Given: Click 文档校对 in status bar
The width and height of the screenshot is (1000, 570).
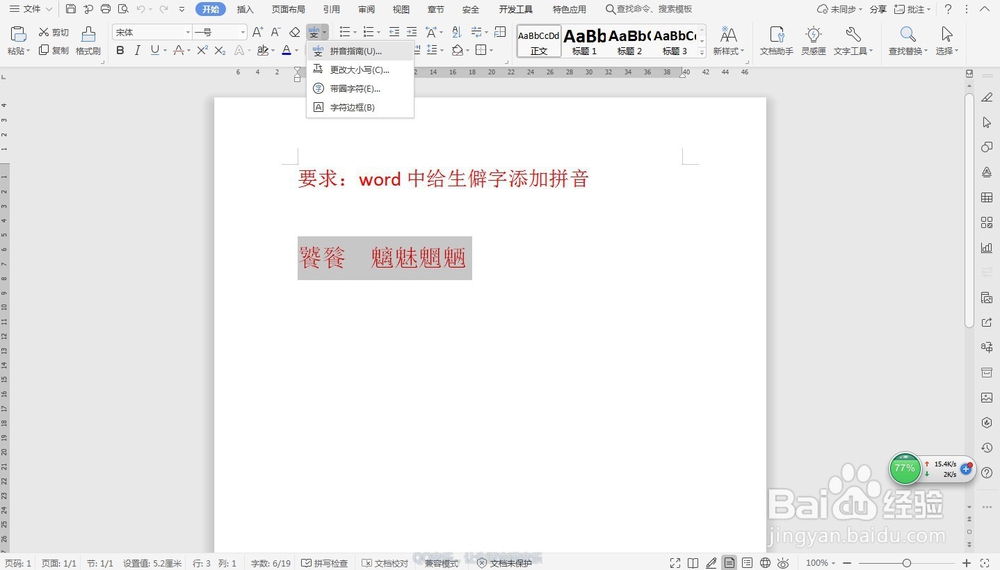Looking at the screenshot, I should pyautogui.click(x=385, y=563).
